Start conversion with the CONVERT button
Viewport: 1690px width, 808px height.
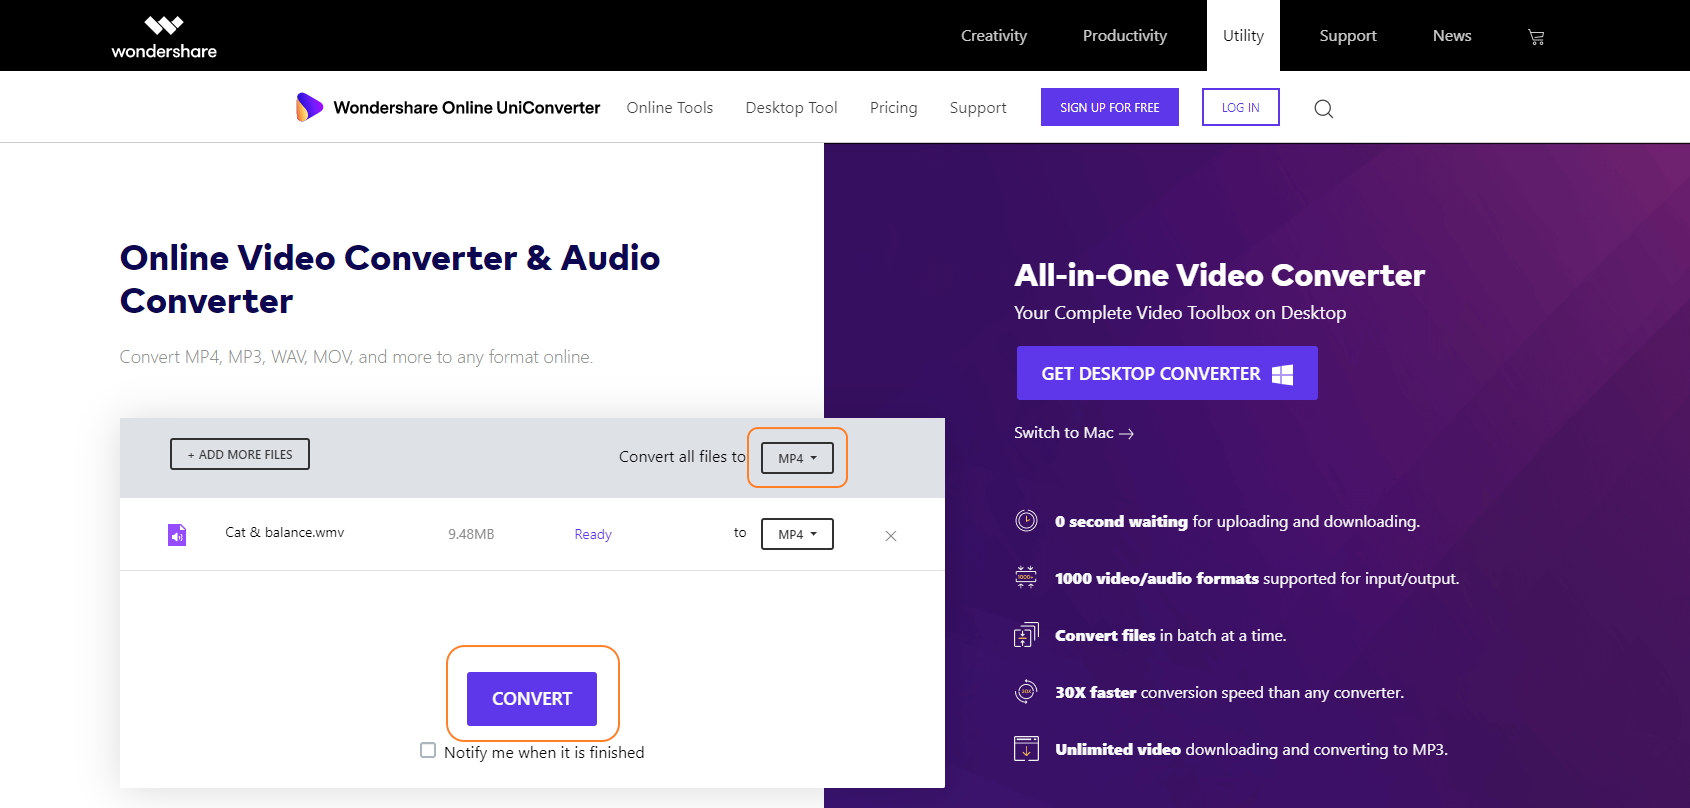[532, 699]
